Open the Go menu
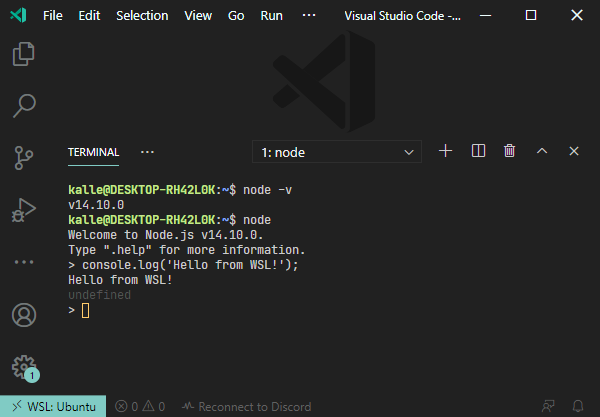This screenshot has width=600, height=417. point(236,16)
